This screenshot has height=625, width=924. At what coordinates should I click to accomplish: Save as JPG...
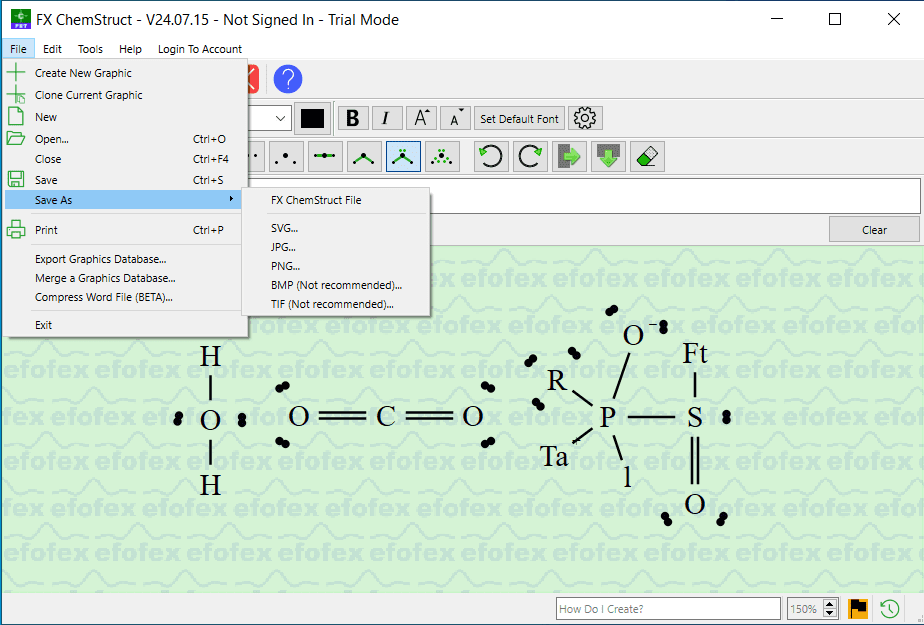(x=336, y=247)
